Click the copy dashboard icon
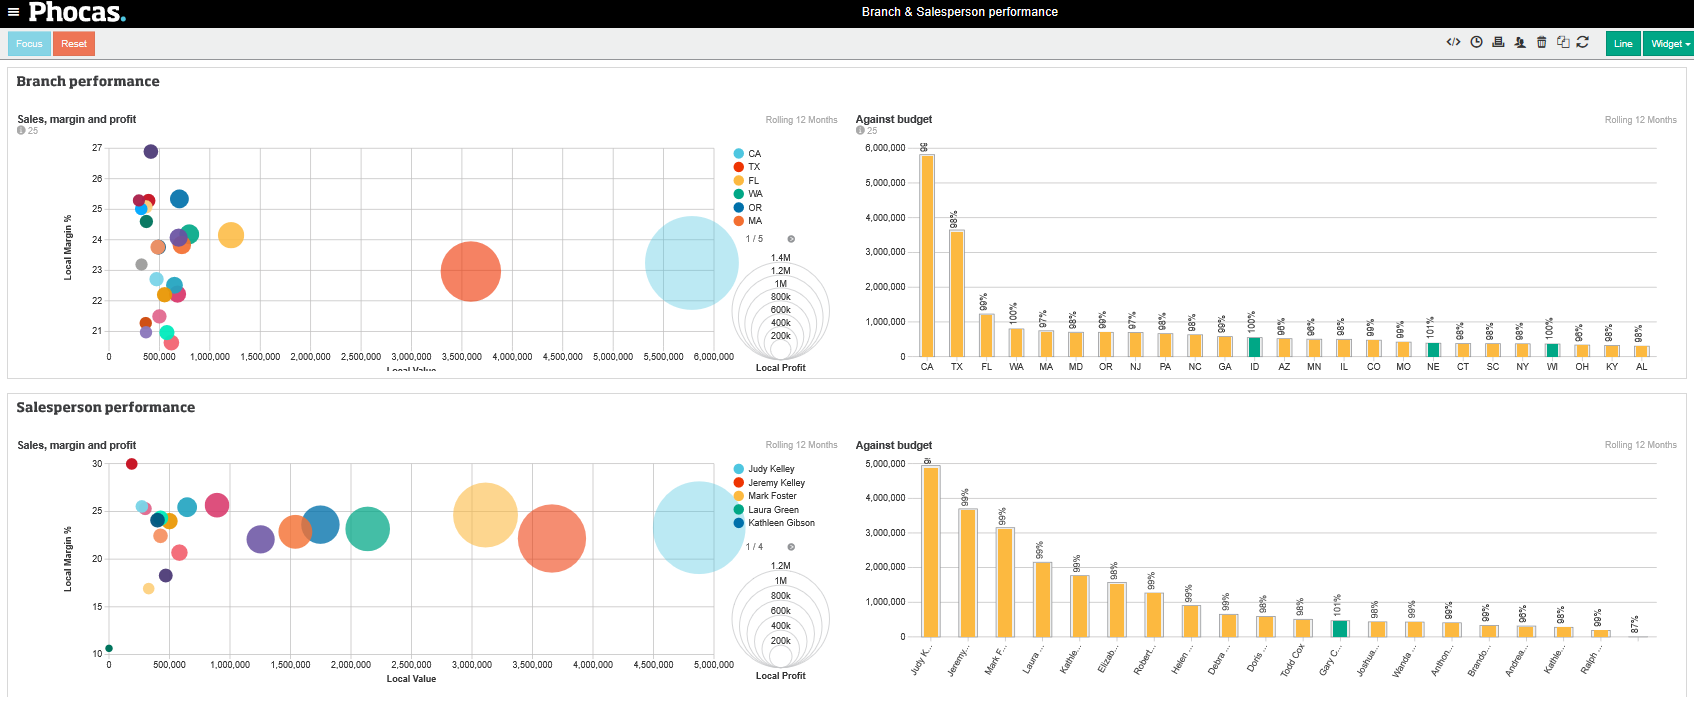 pyautogui.click(x=1562, y=42)
